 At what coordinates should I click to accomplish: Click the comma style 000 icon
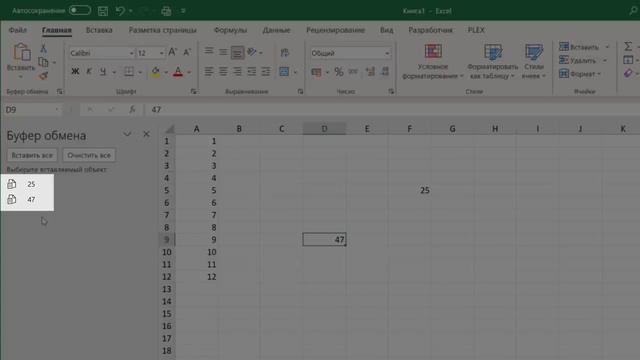click(353, 72)
